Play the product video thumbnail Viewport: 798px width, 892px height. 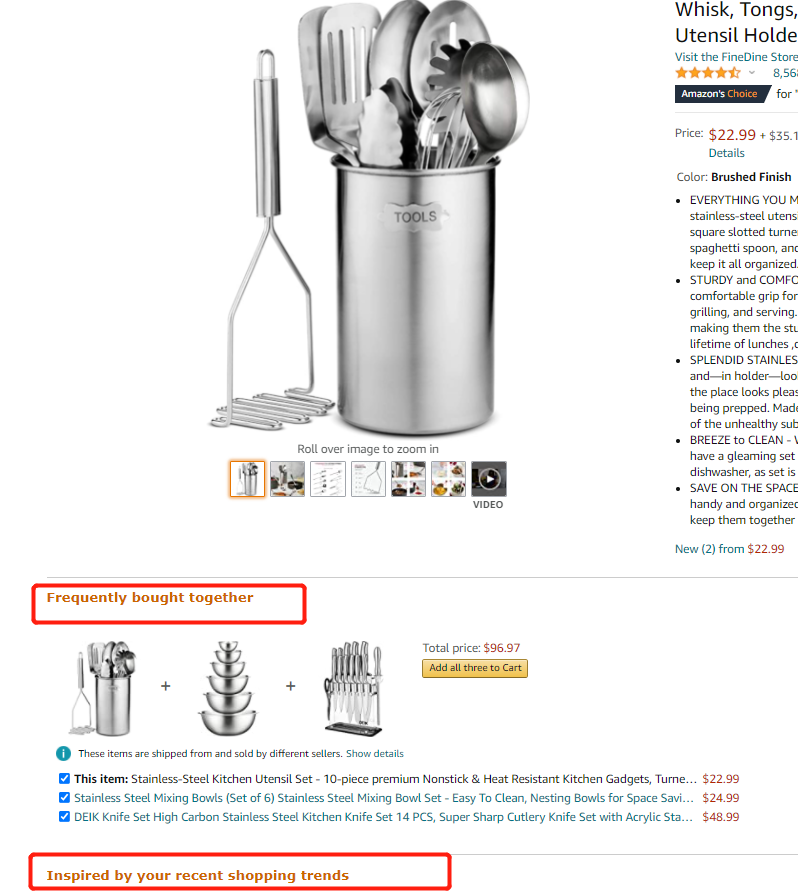489,479
